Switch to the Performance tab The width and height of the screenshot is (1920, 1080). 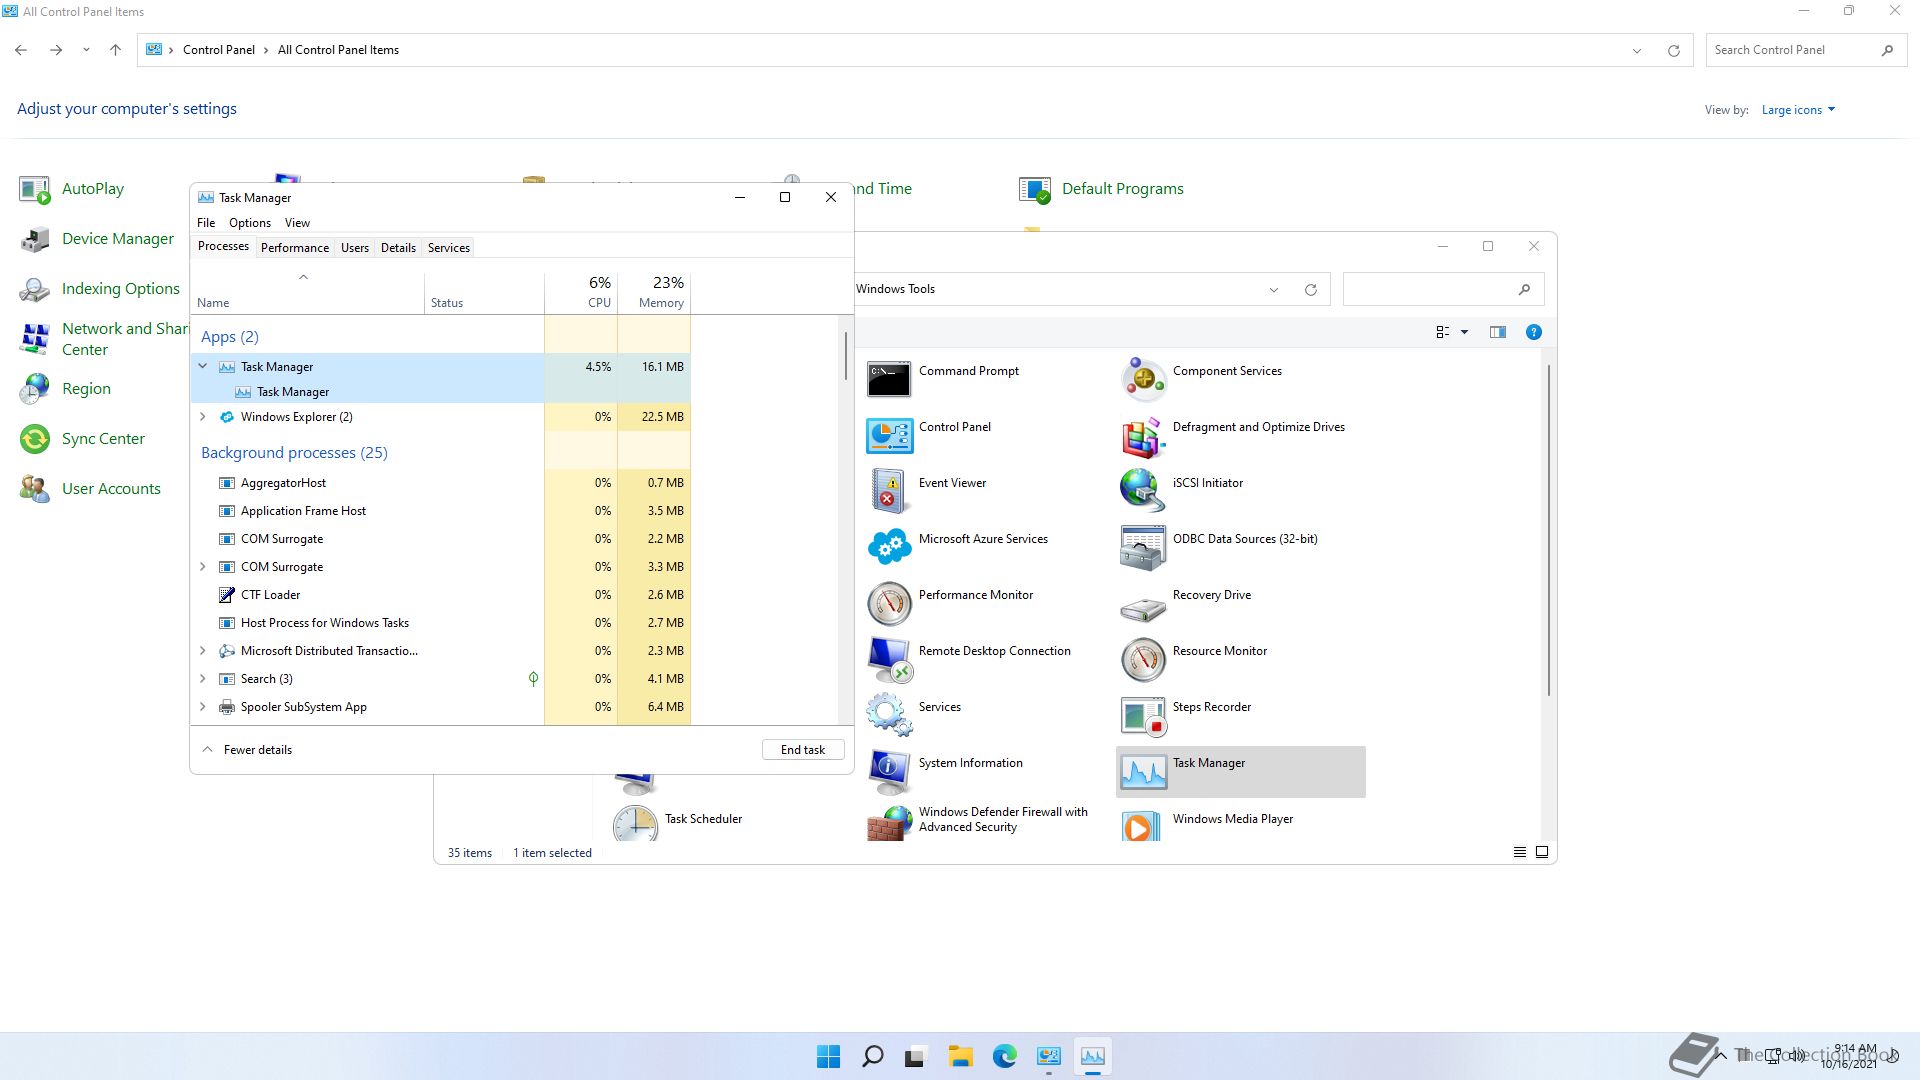pyautogui.click(x=295, y=248)
